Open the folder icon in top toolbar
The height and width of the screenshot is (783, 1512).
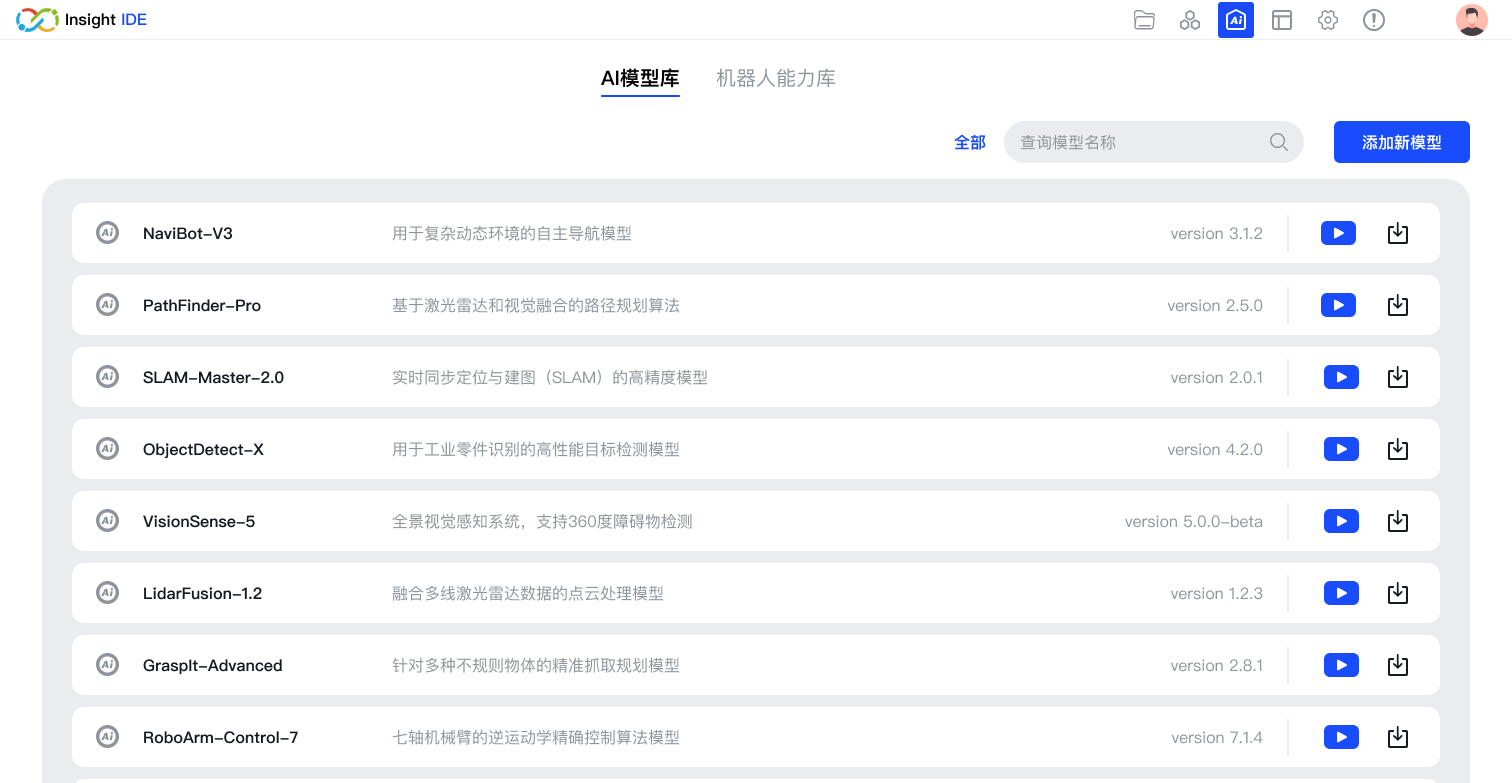point(1144,20)
